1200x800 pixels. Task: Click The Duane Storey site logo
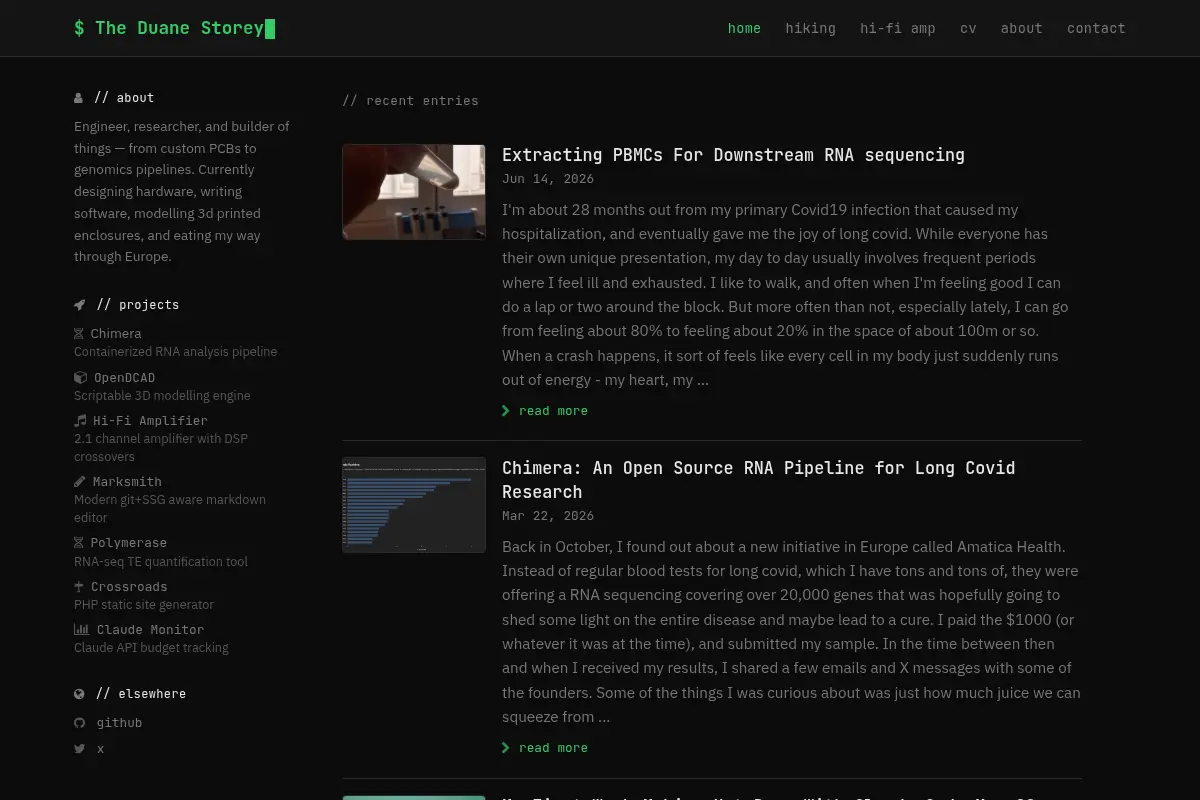(x=174, y=28)
